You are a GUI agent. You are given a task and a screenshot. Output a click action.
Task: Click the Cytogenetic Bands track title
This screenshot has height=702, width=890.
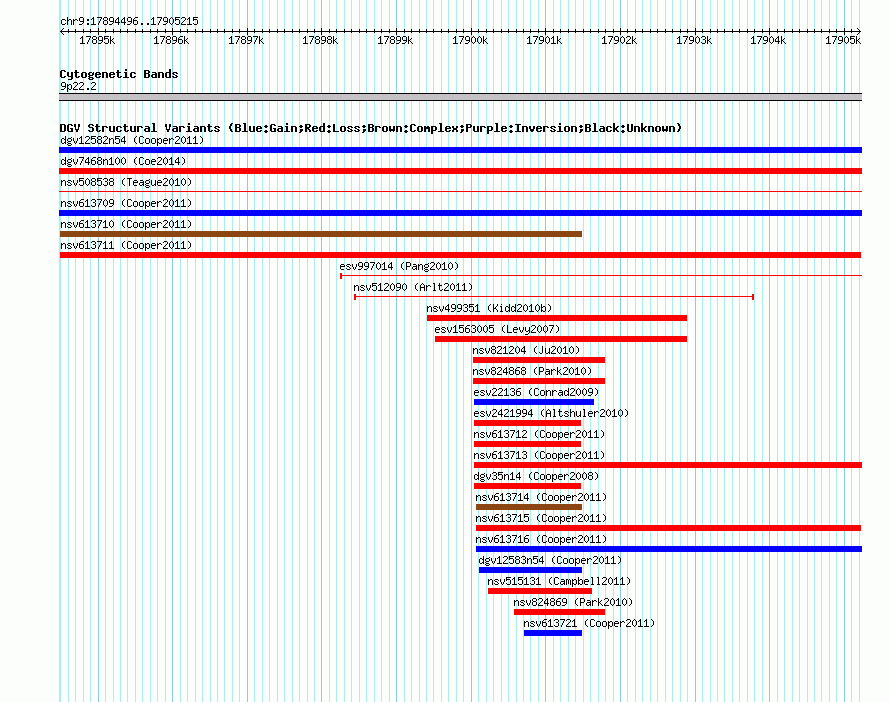coord(119,74)
